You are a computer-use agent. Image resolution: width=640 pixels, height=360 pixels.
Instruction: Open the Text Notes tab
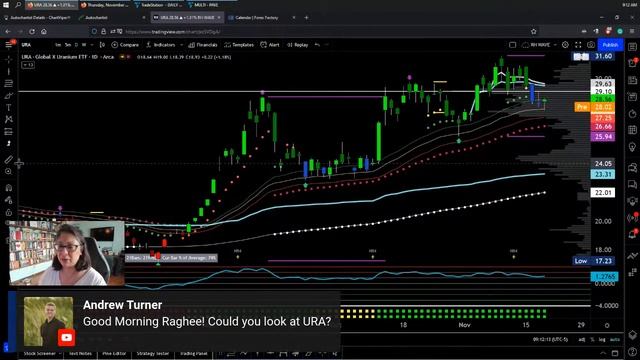click(x=80, y=353)
